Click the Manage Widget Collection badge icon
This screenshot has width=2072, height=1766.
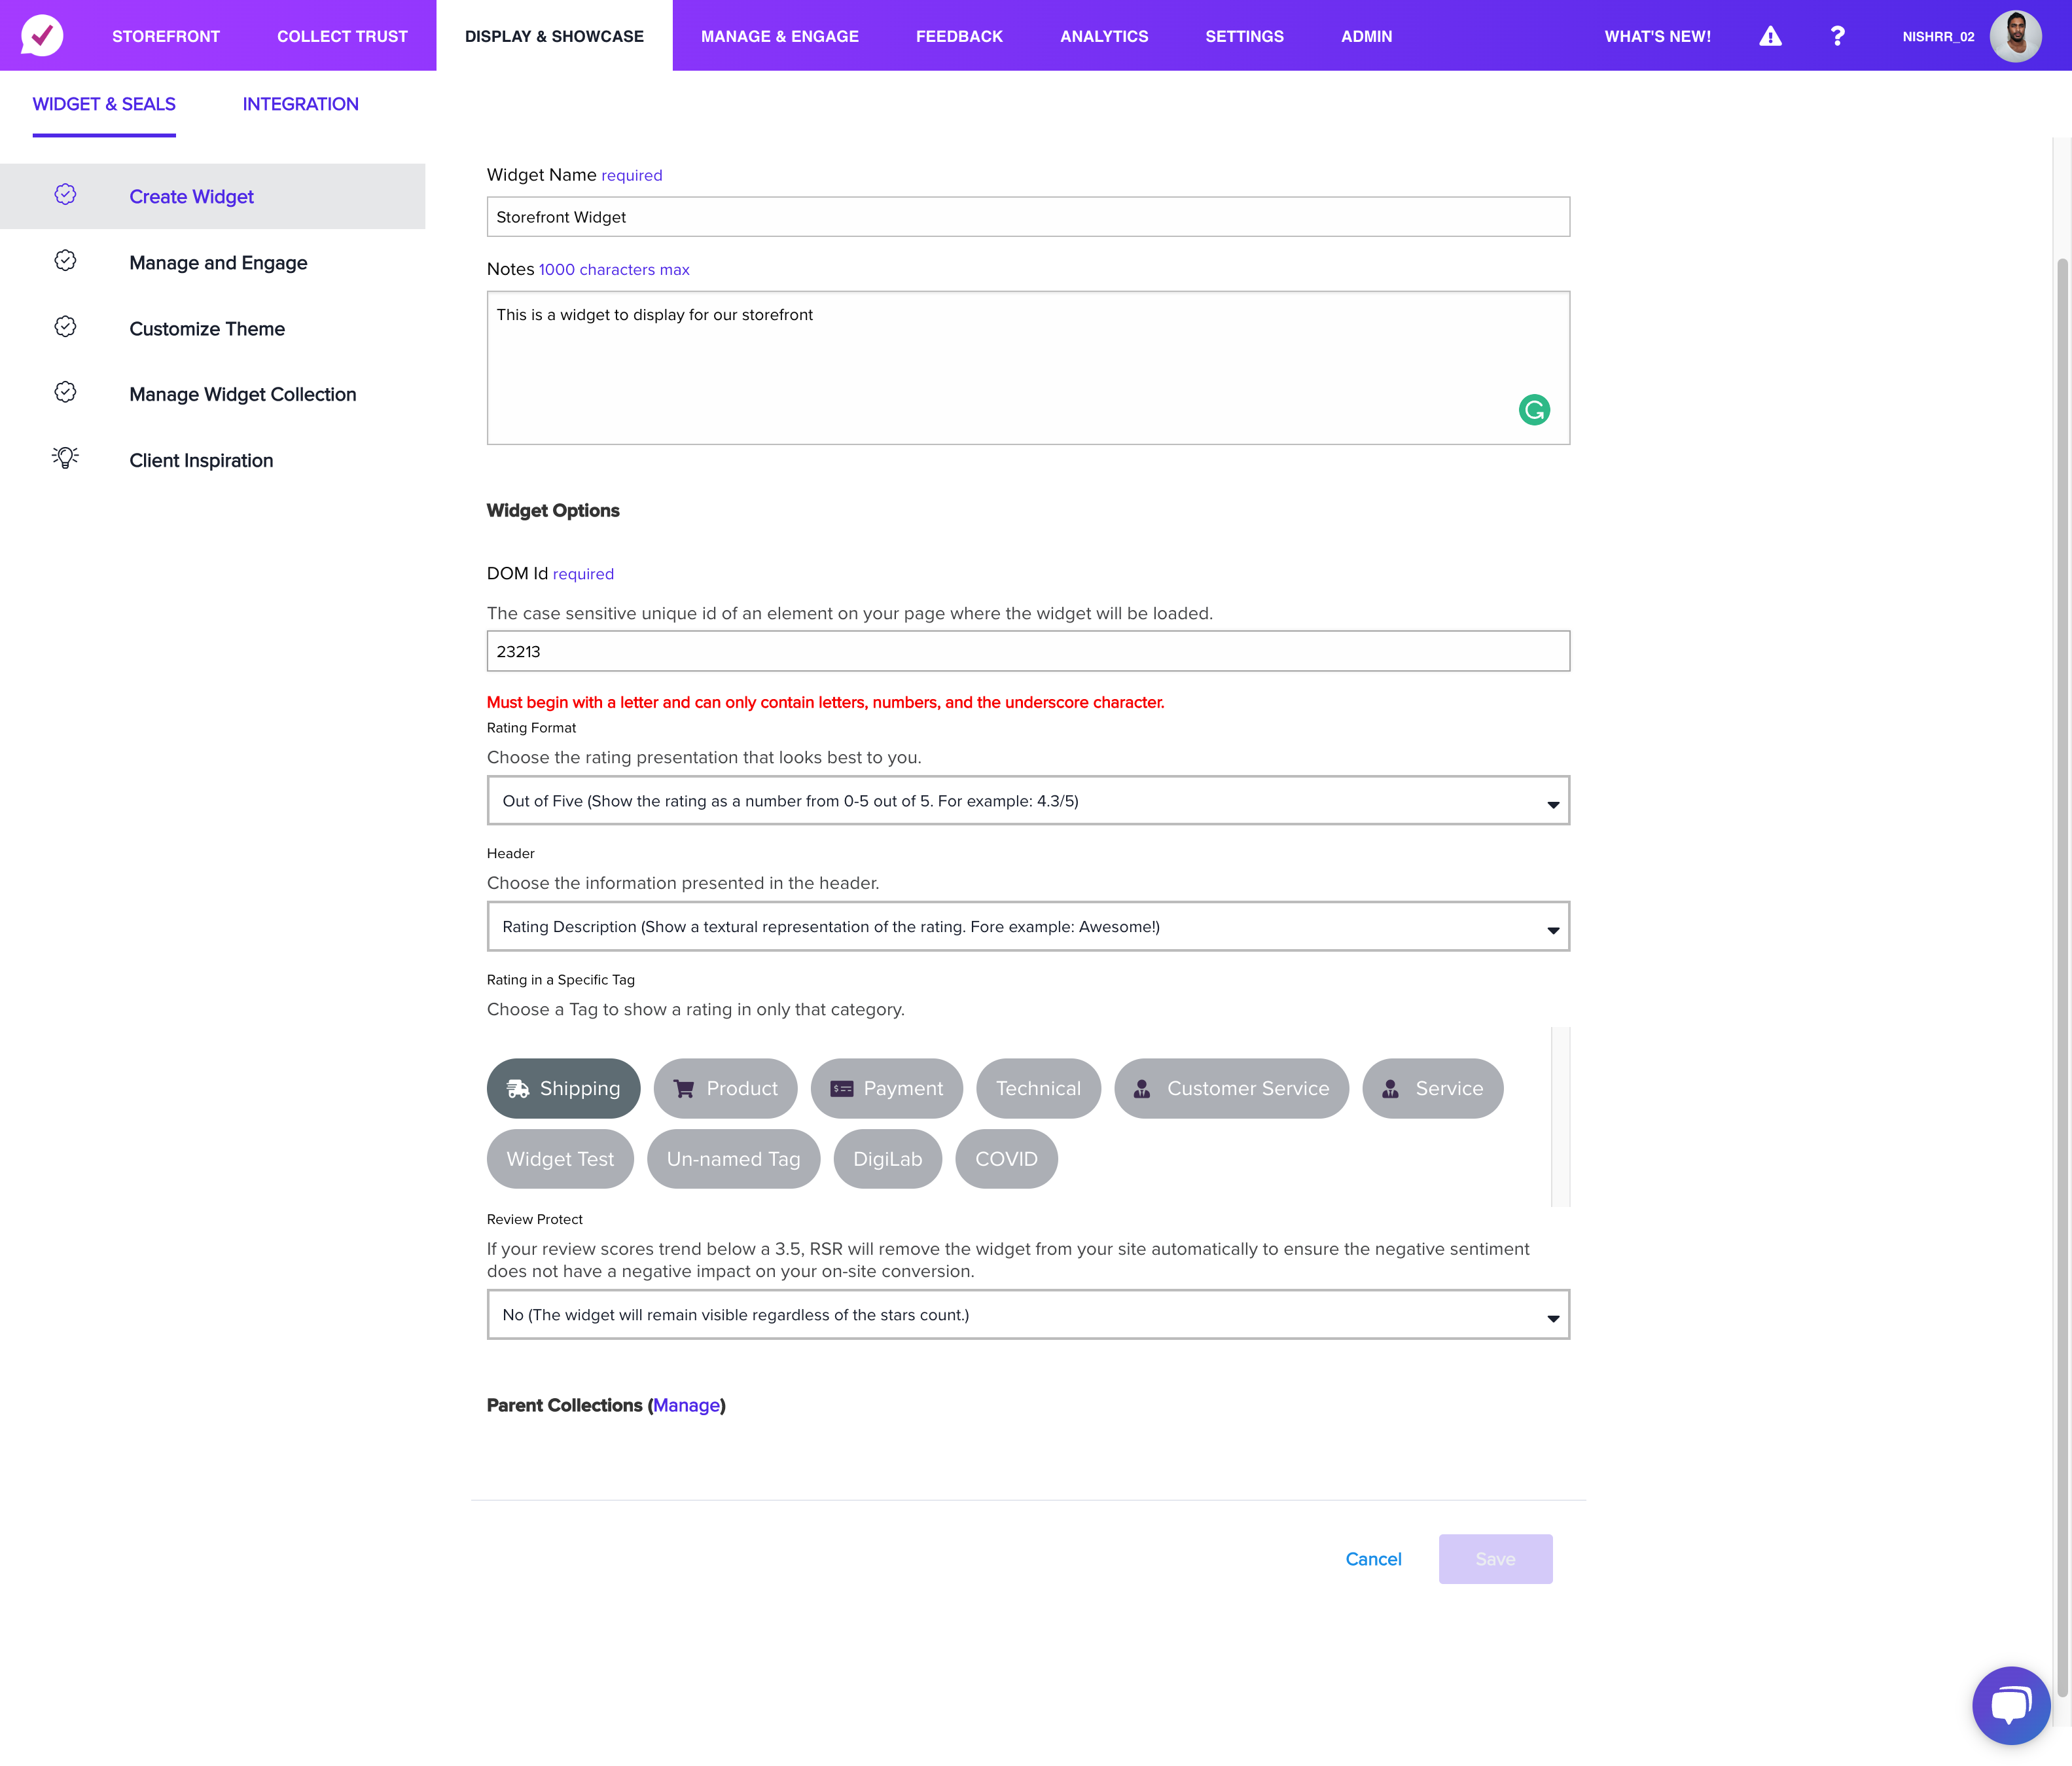point(65,393)
